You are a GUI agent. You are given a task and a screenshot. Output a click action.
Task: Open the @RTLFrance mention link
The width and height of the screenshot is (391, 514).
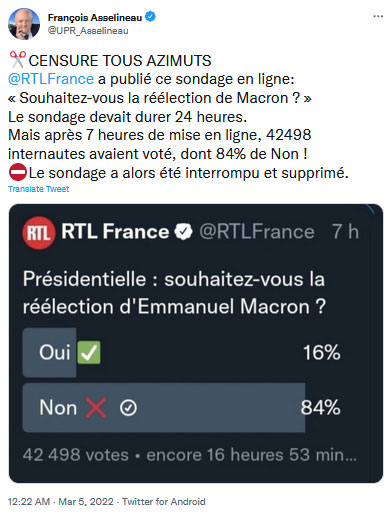pyautogui.click(x=51, y=79)
